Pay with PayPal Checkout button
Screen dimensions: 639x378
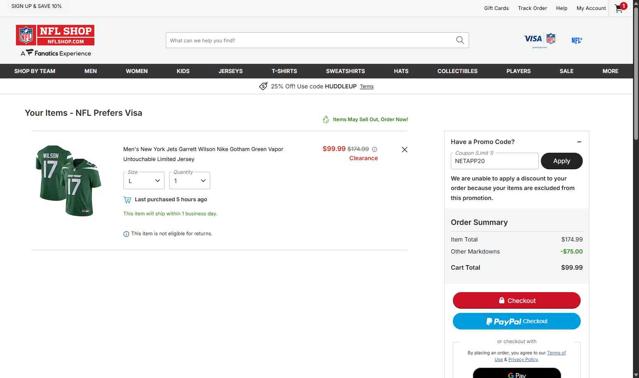[x=517, y=321]
